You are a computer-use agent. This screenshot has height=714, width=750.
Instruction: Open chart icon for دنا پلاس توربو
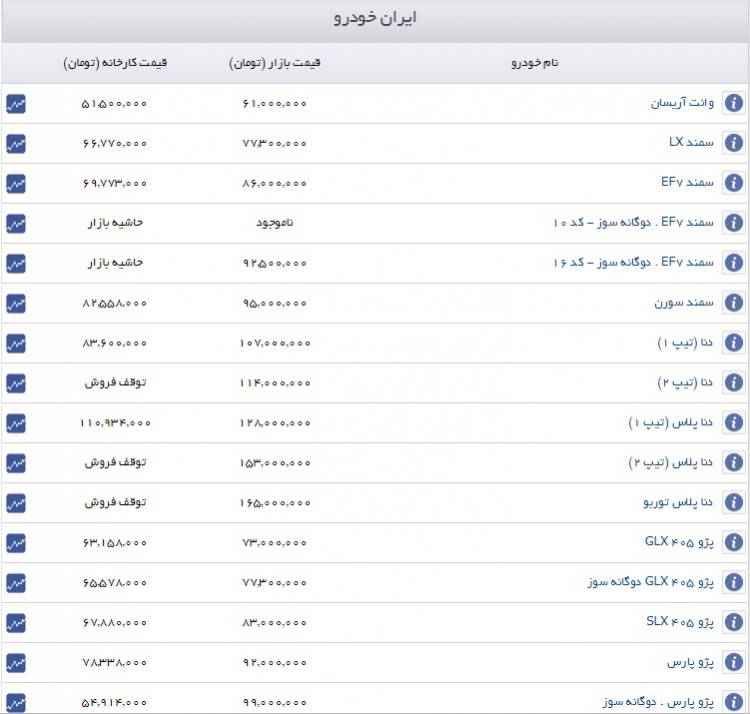pyautogui.click(x=16, y=503)
